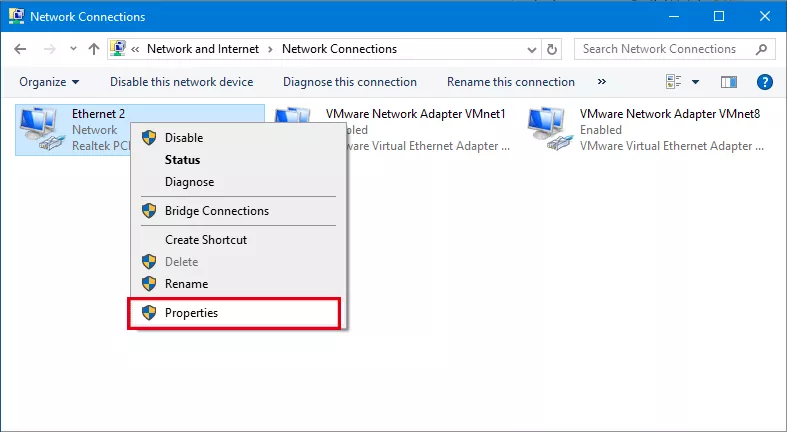Open the Organize menu
Viewport: 787px width, 432px height.
coord(49,82)
